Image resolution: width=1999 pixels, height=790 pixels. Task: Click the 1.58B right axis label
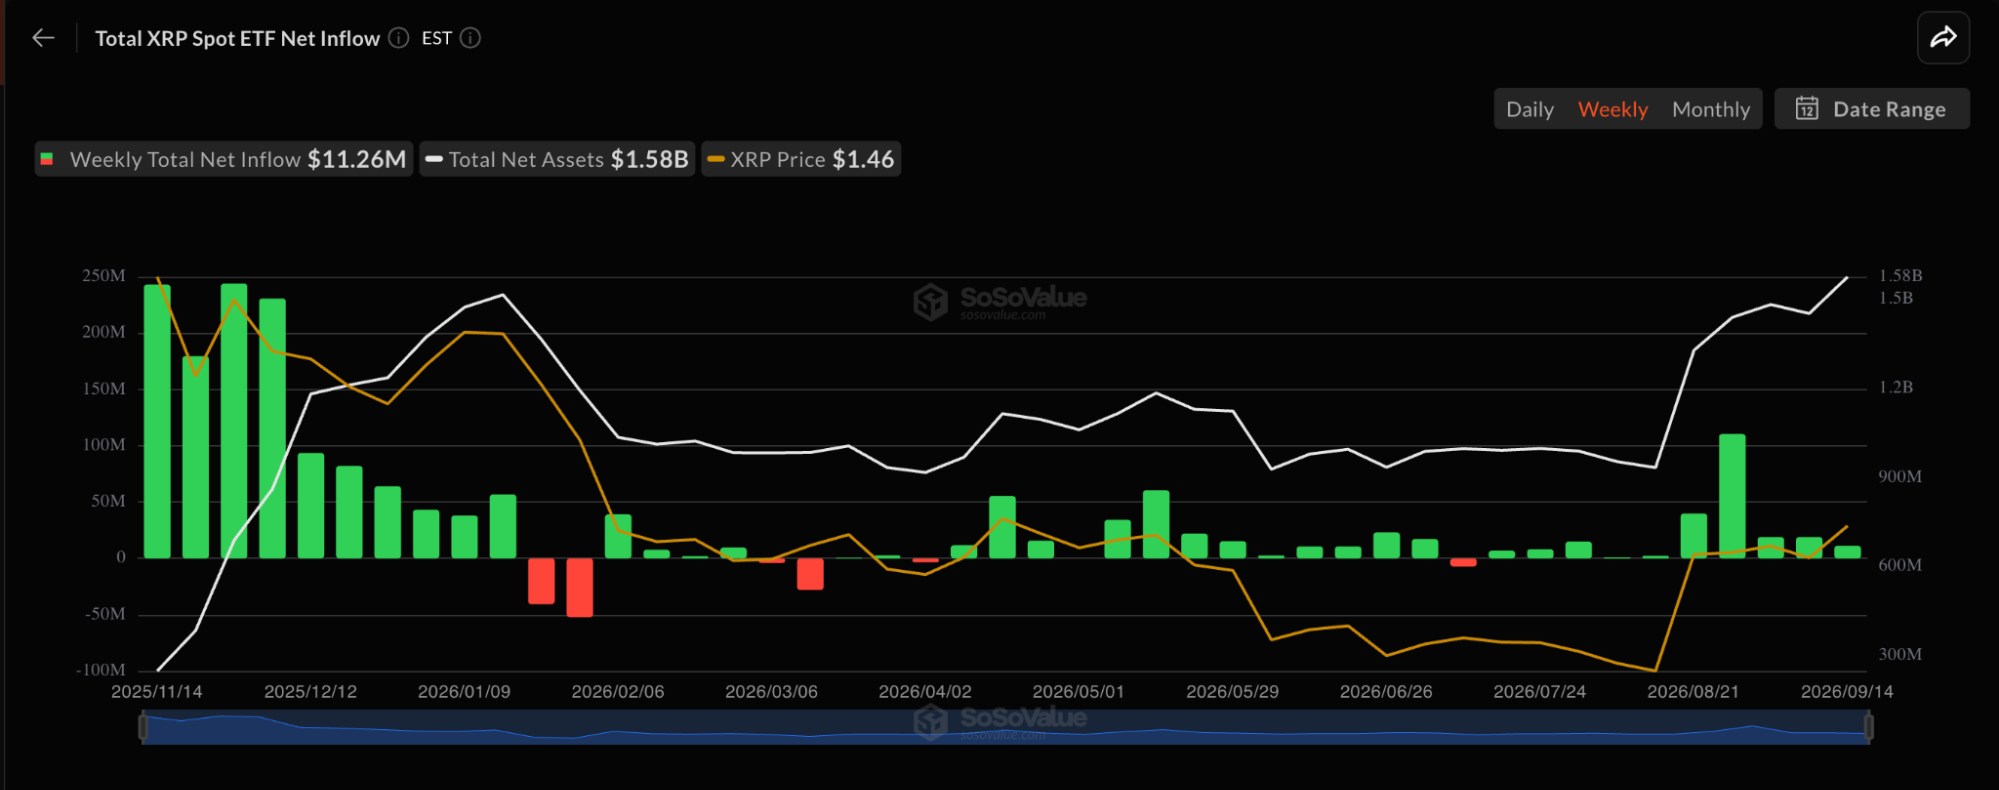(x=1901, y=275)
